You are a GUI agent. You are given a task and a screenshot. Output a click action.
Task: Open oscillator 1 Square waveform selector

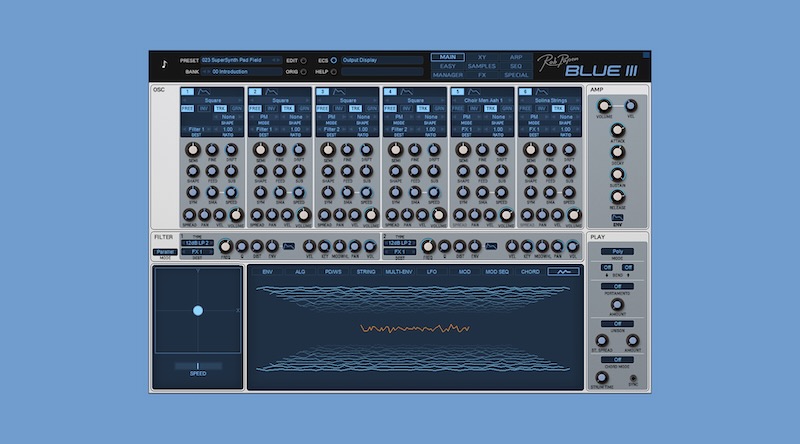212,101
